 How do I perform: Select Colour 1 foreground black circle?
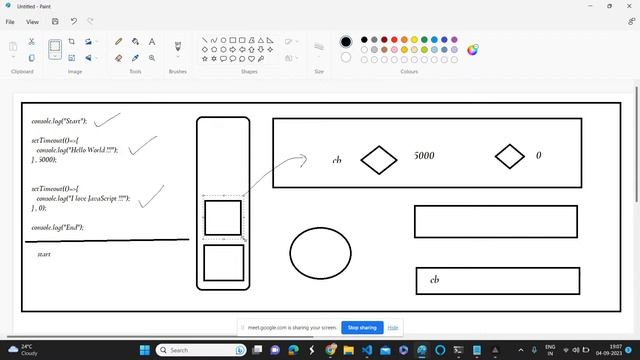345,42
